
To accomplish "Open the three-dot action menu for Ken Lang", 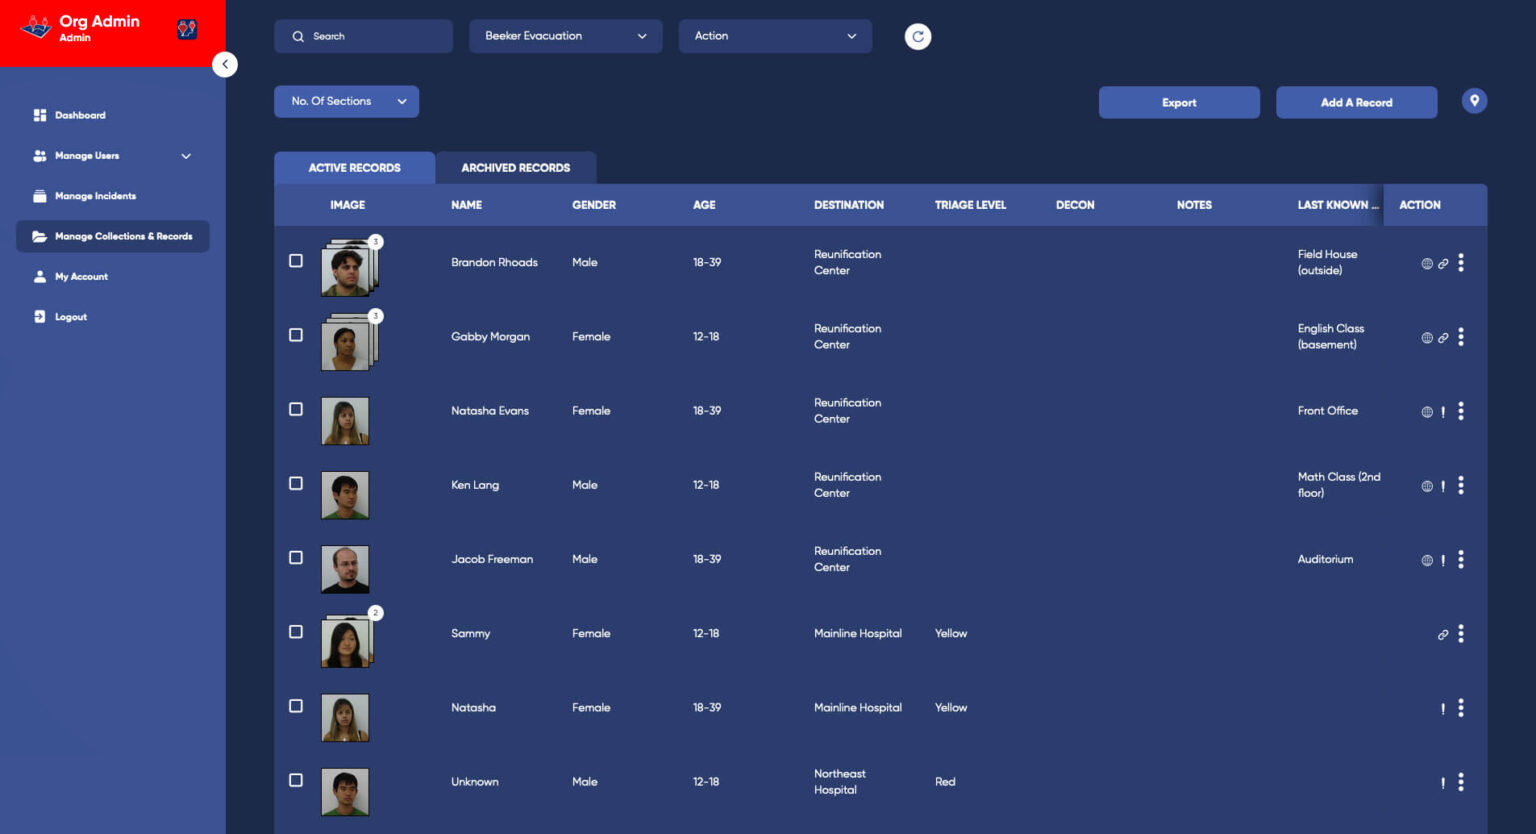I will coord(1460,485).
